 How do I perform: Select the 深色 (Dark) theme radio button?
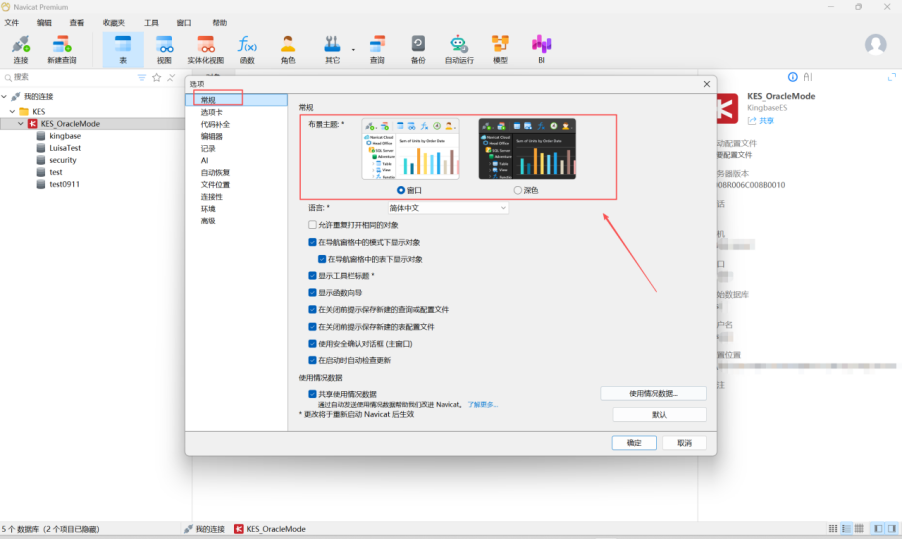tap(518, 190)
